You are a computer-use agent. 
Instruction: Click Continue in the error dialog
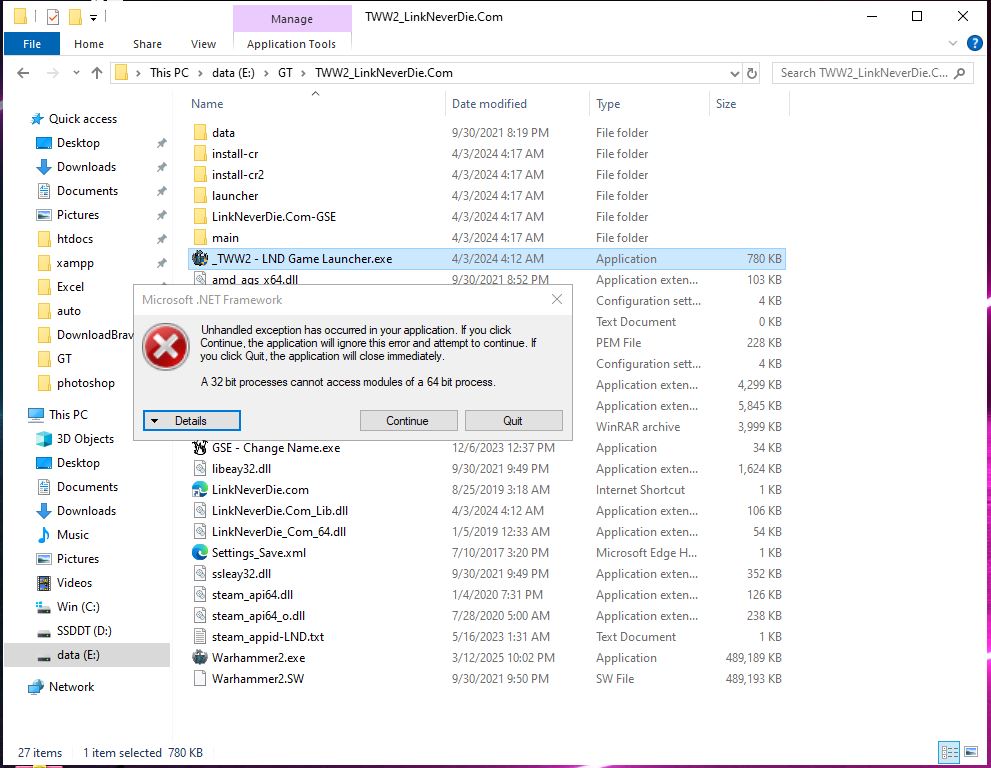408,420
